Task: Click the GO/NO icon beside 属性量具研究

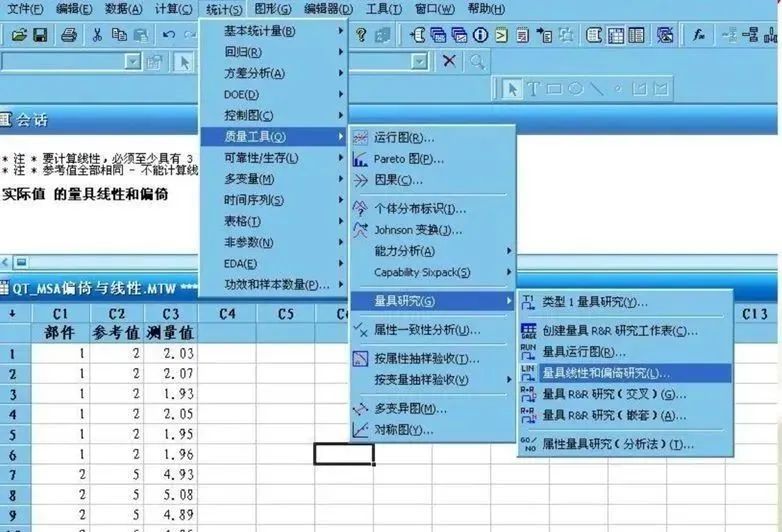Action: [528, 444]
